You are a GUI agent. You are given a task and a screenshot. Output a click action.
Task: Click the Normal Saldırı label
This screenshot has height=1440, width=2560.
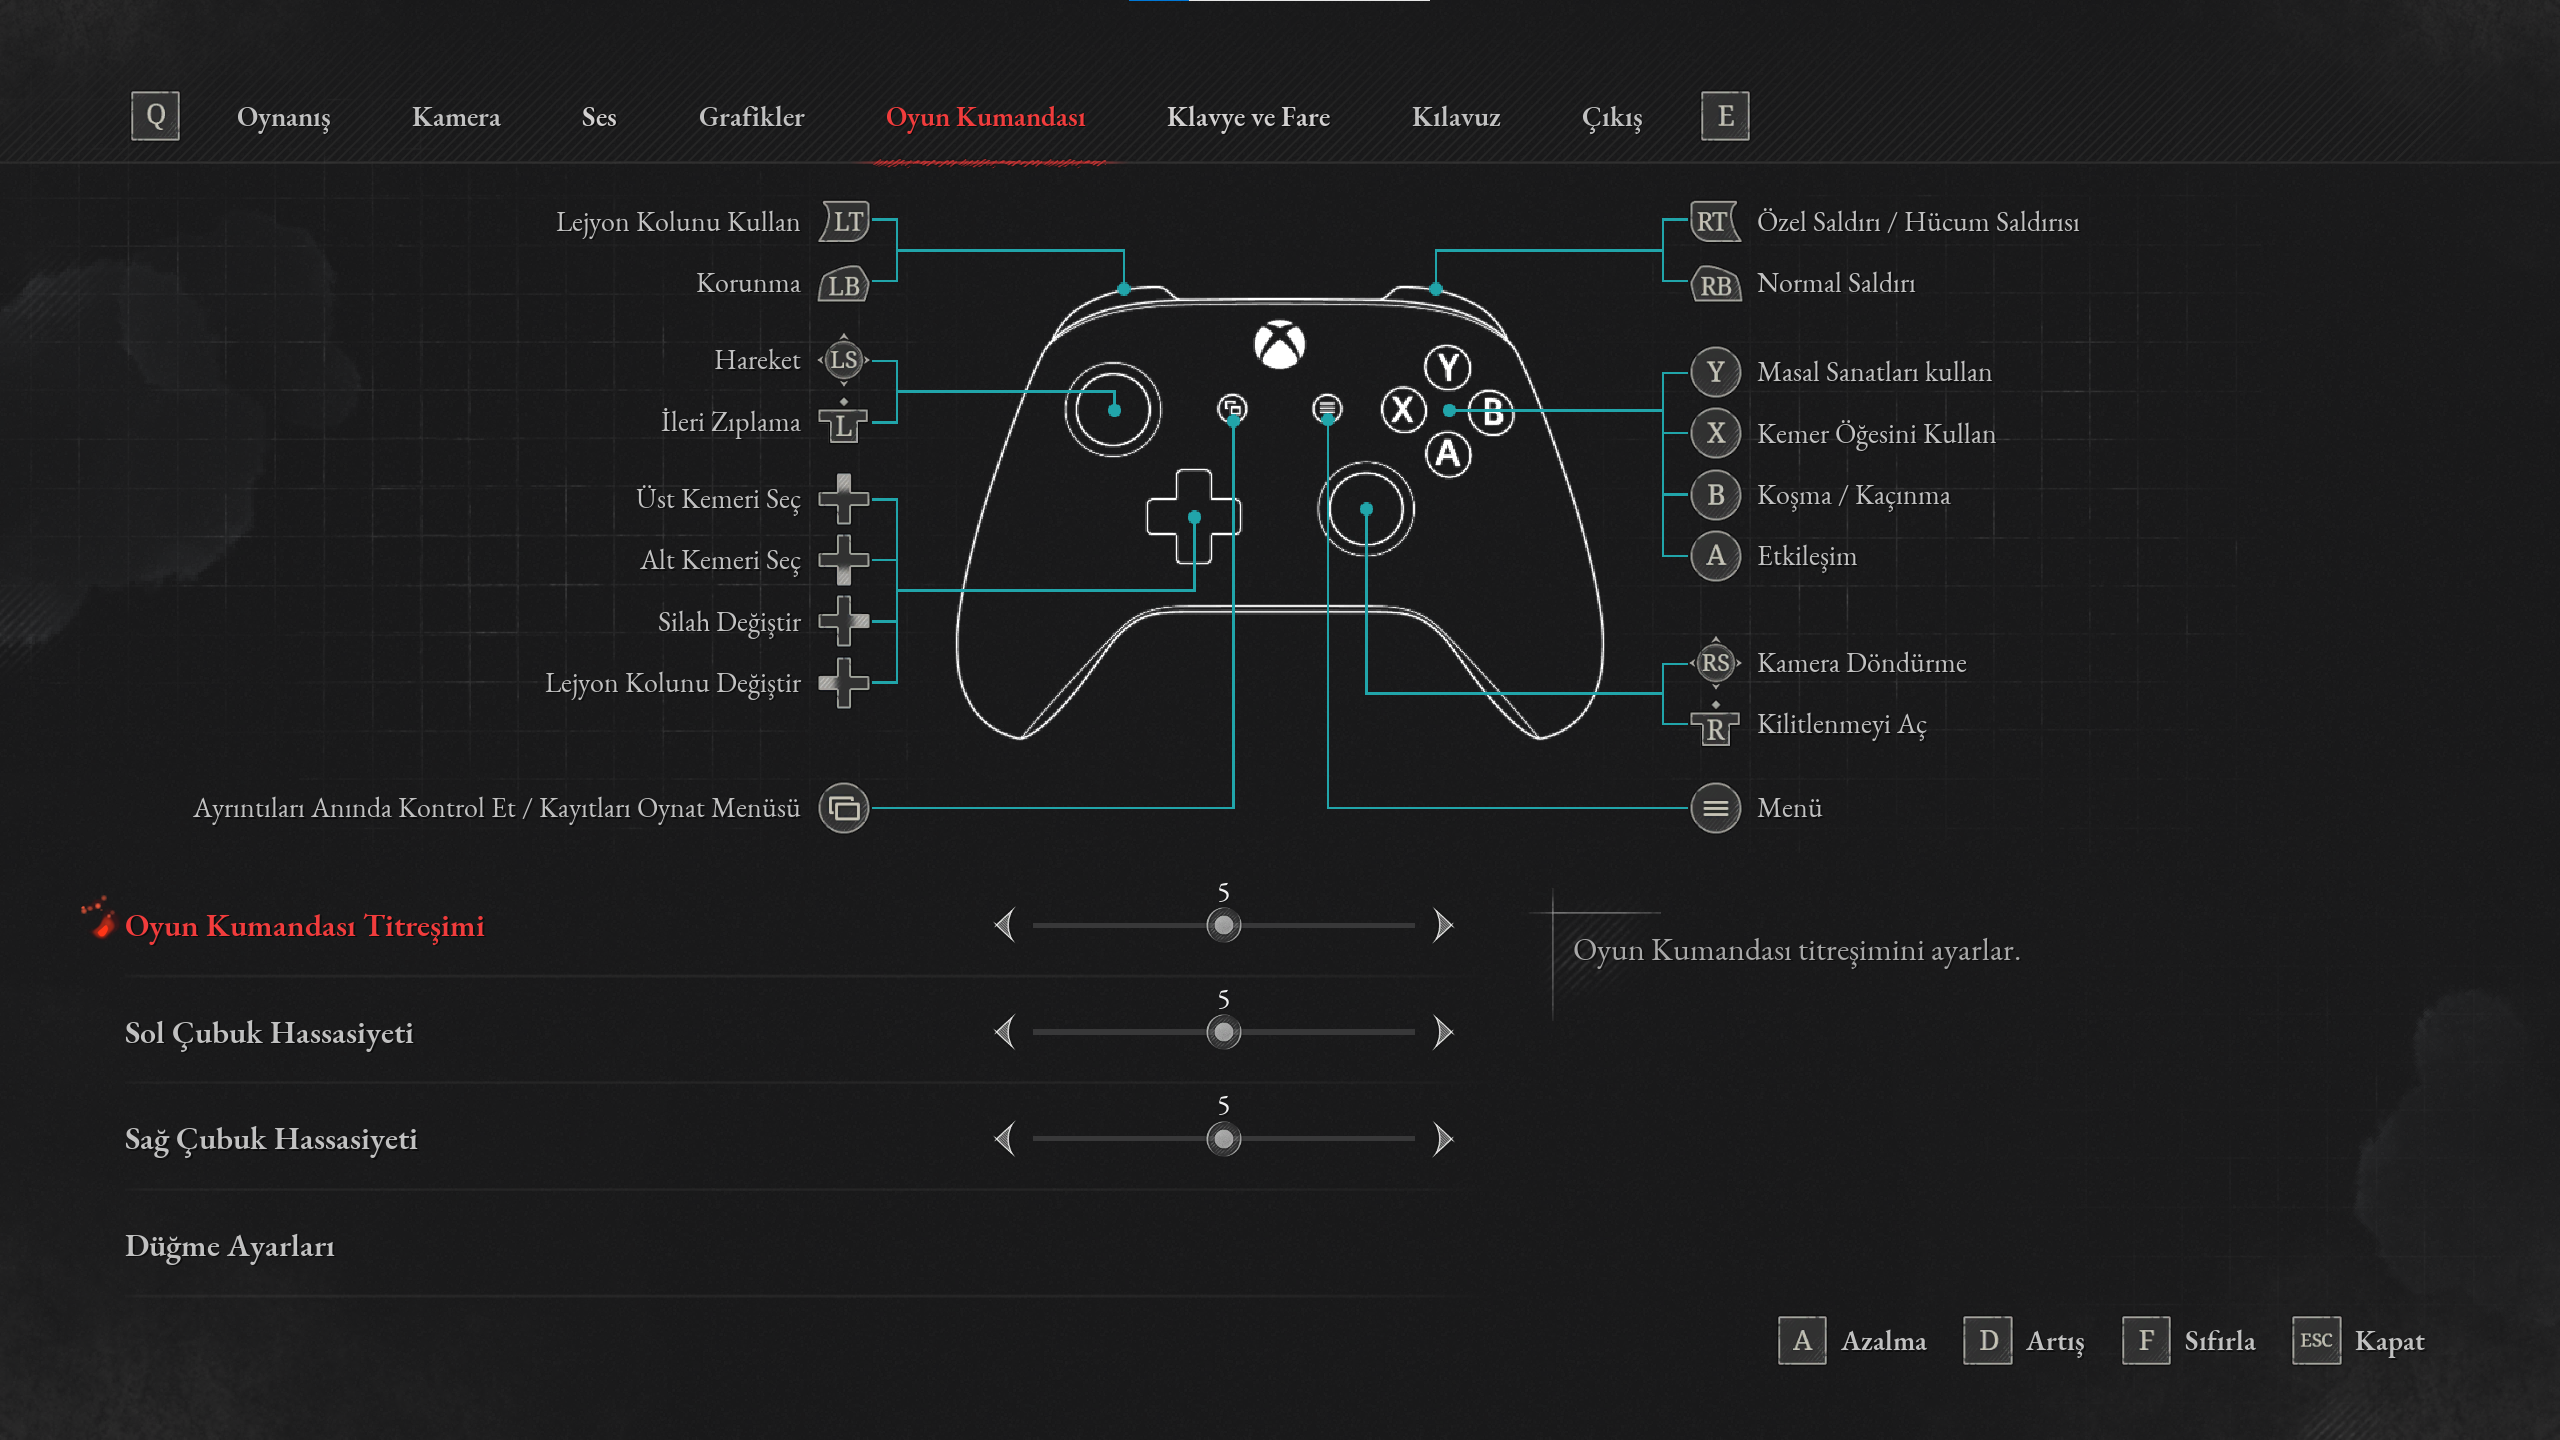click(x=1836, y=283)
